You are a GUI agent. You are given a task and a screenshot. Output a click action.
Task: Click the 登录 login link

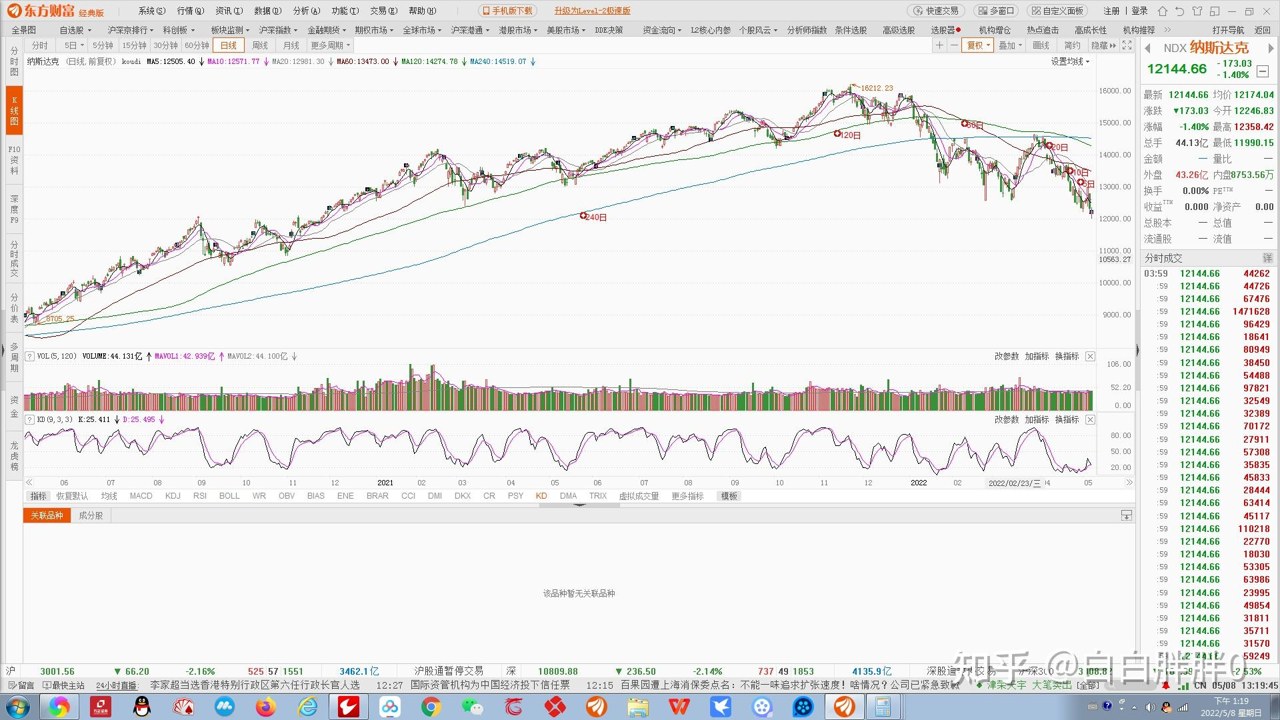[1139, 11]
